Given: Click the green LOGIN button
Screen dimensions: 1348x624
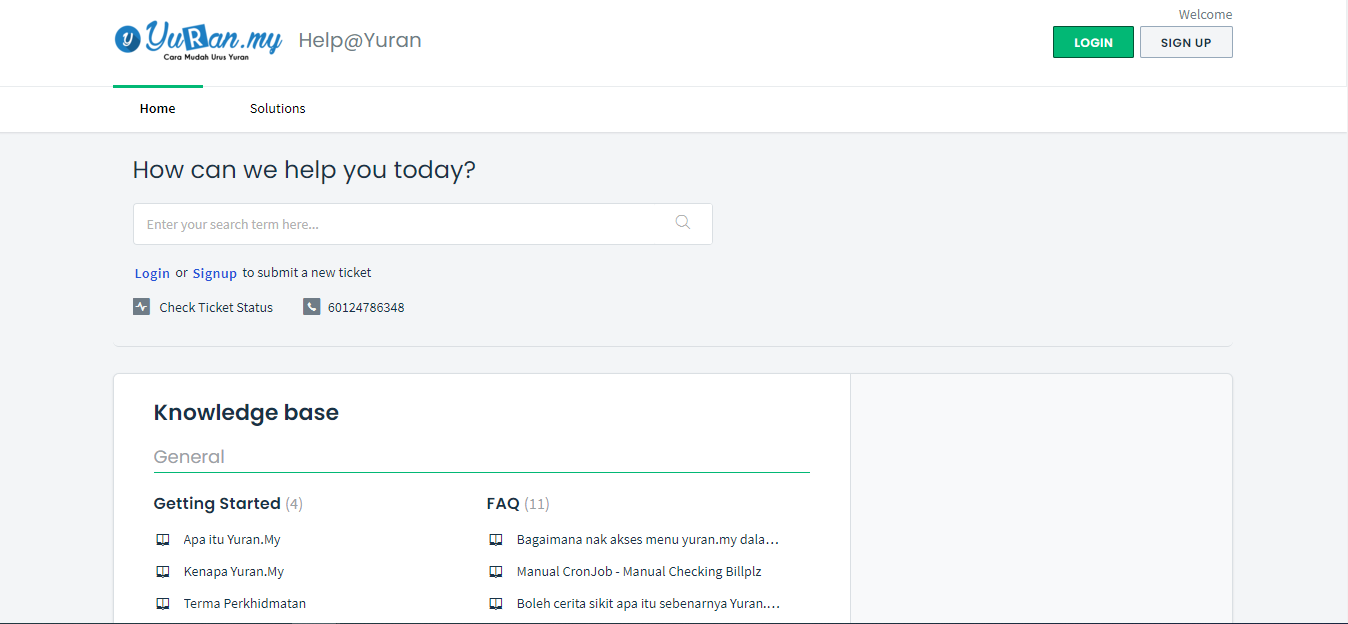Looking at the screenshot, I should coord(1093,42).
